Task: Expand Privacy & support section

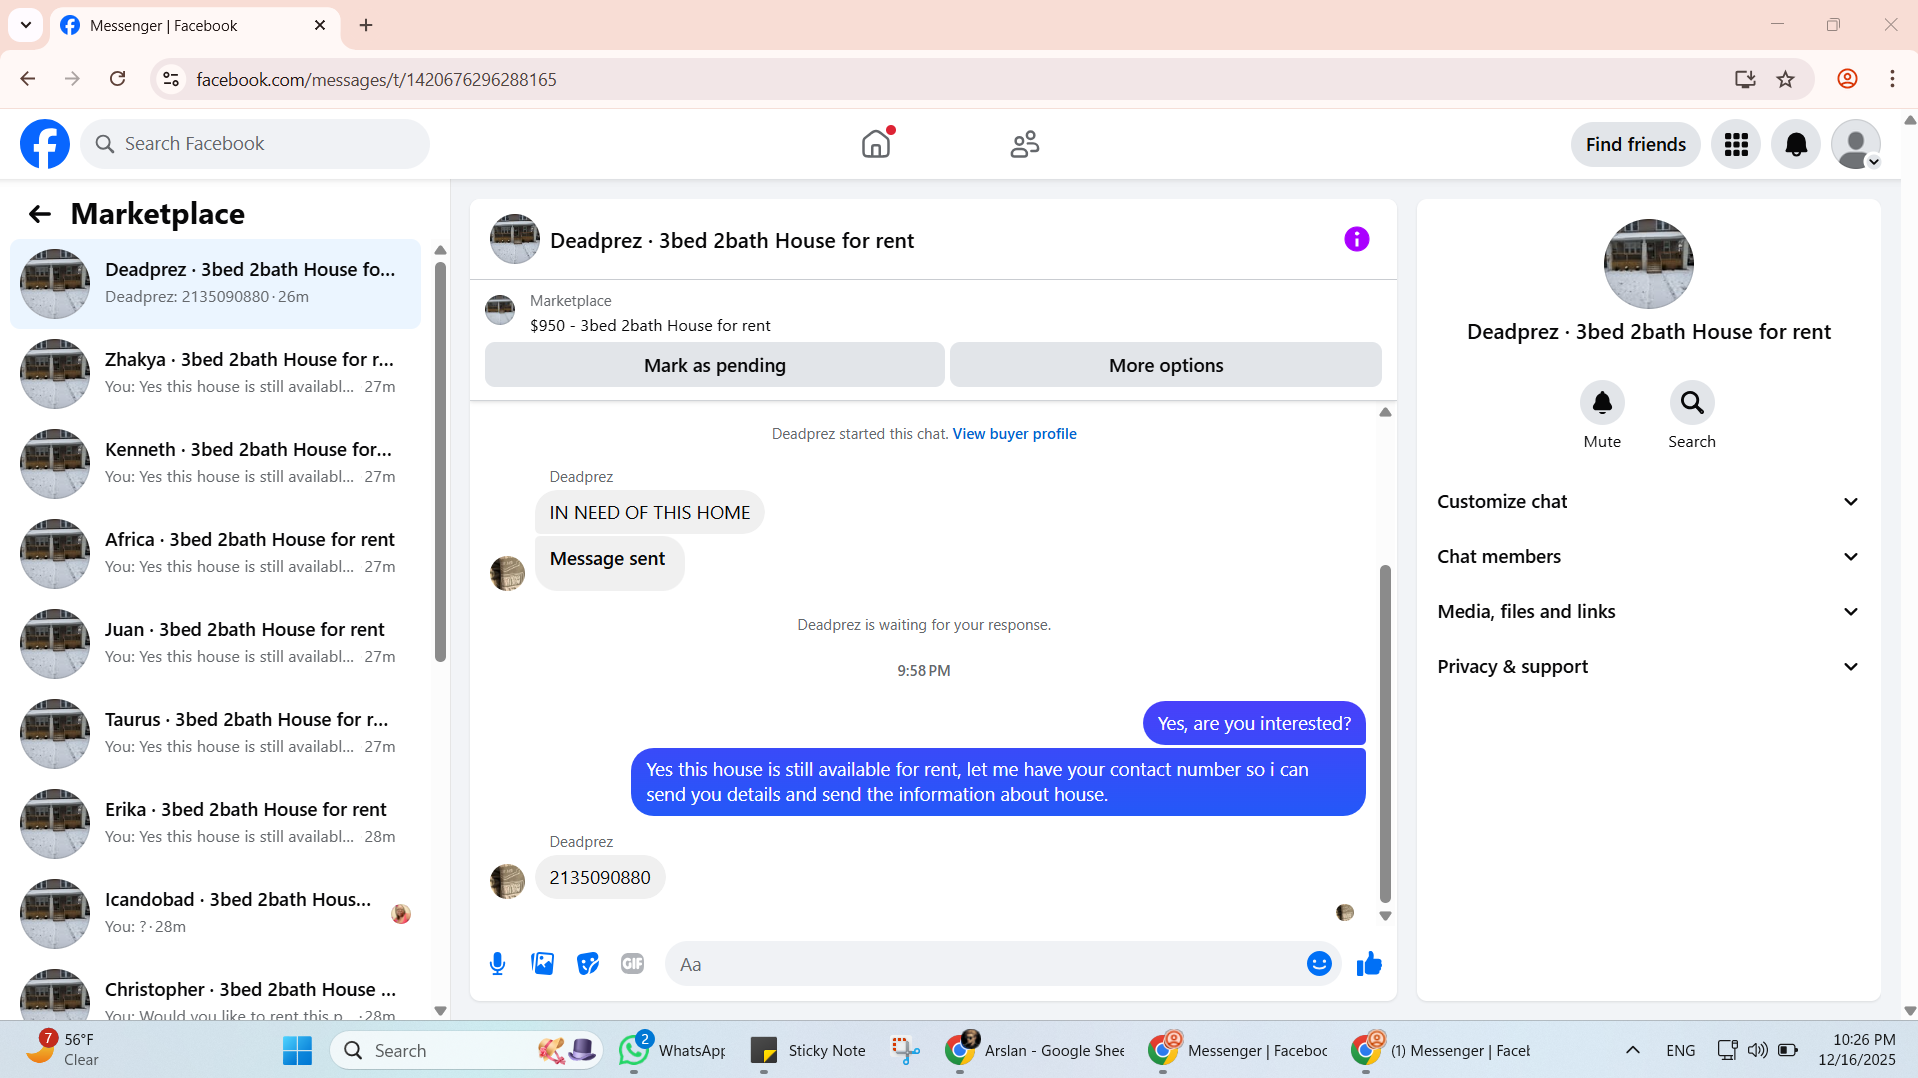Action: click(1648, 667)
